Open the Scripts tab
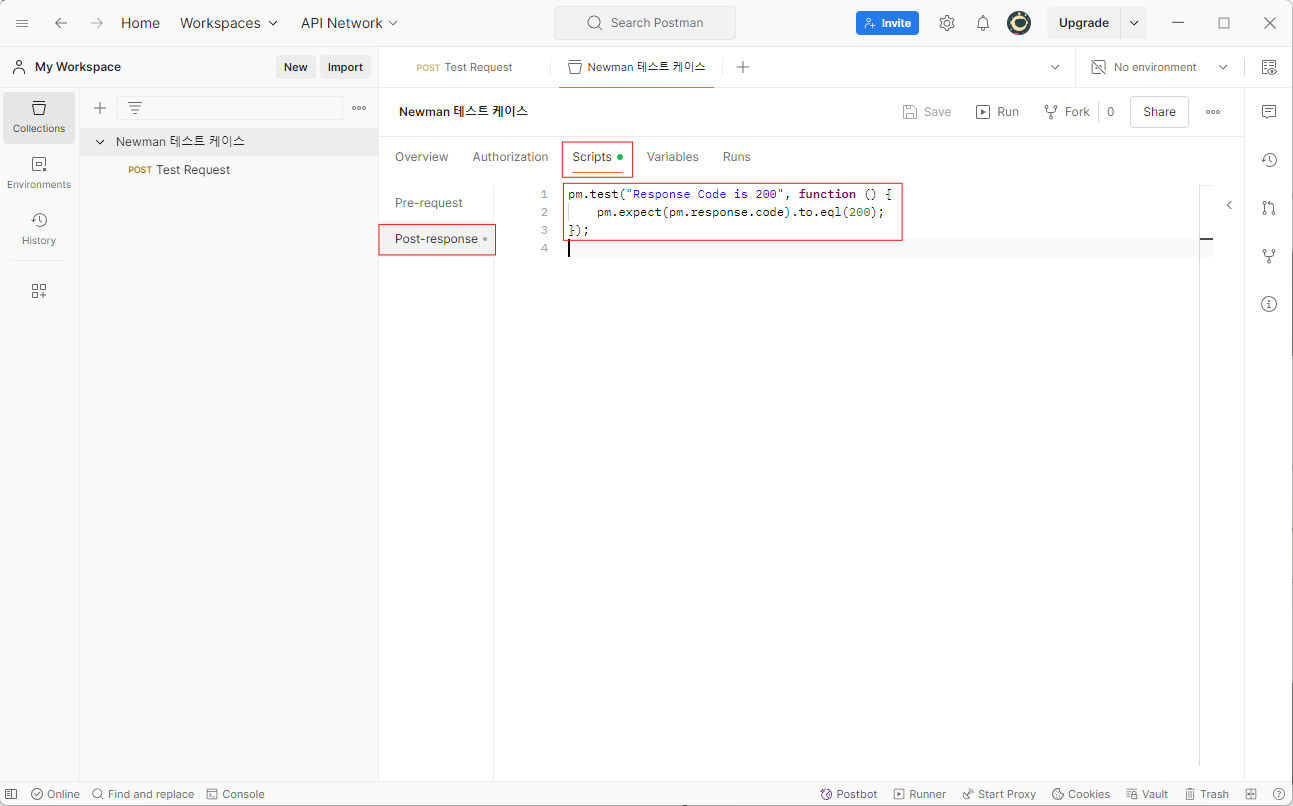 coord(597,157)
